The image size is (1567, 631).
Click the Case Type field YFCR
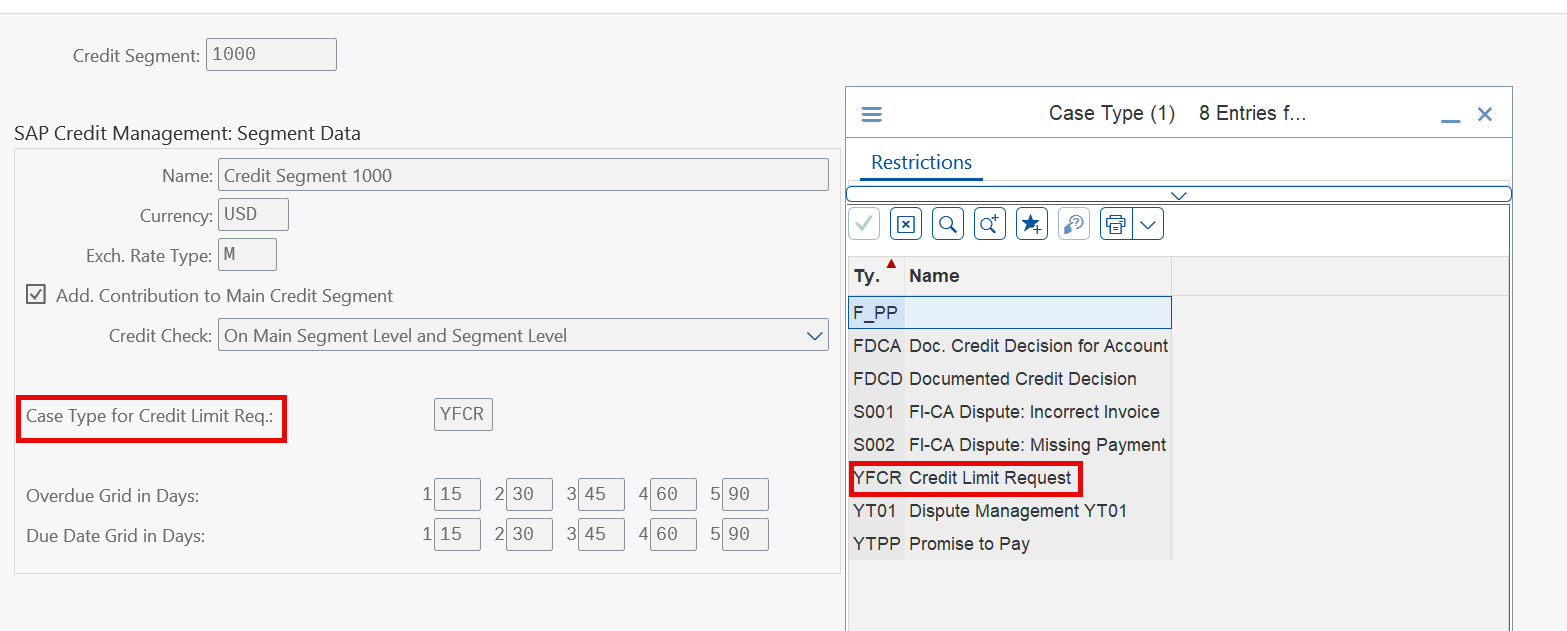[x=463, y=415]
